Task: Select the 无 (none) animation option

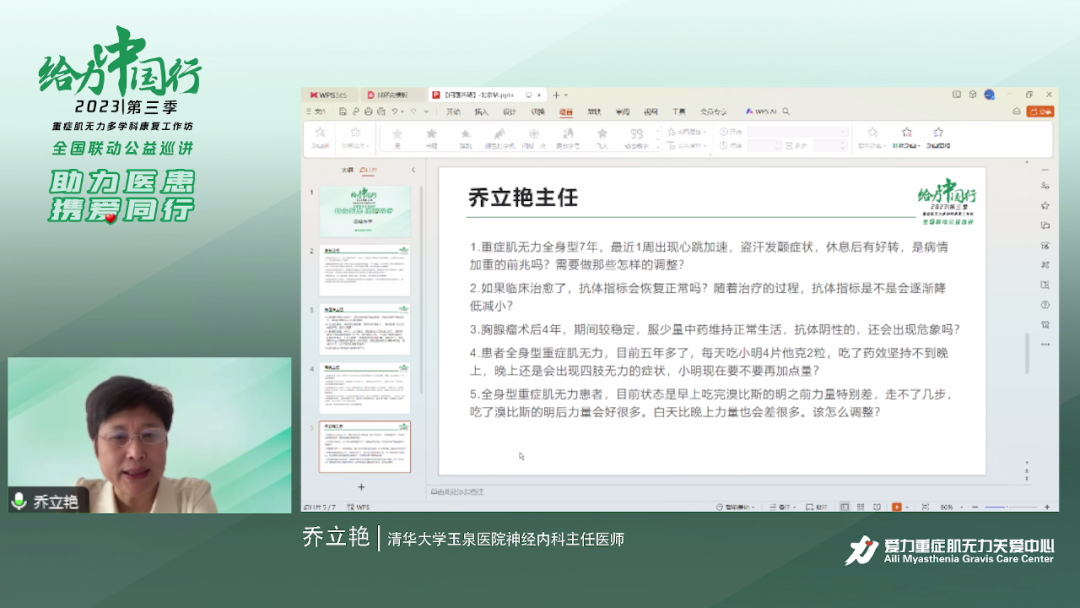Action: point(397,138)
